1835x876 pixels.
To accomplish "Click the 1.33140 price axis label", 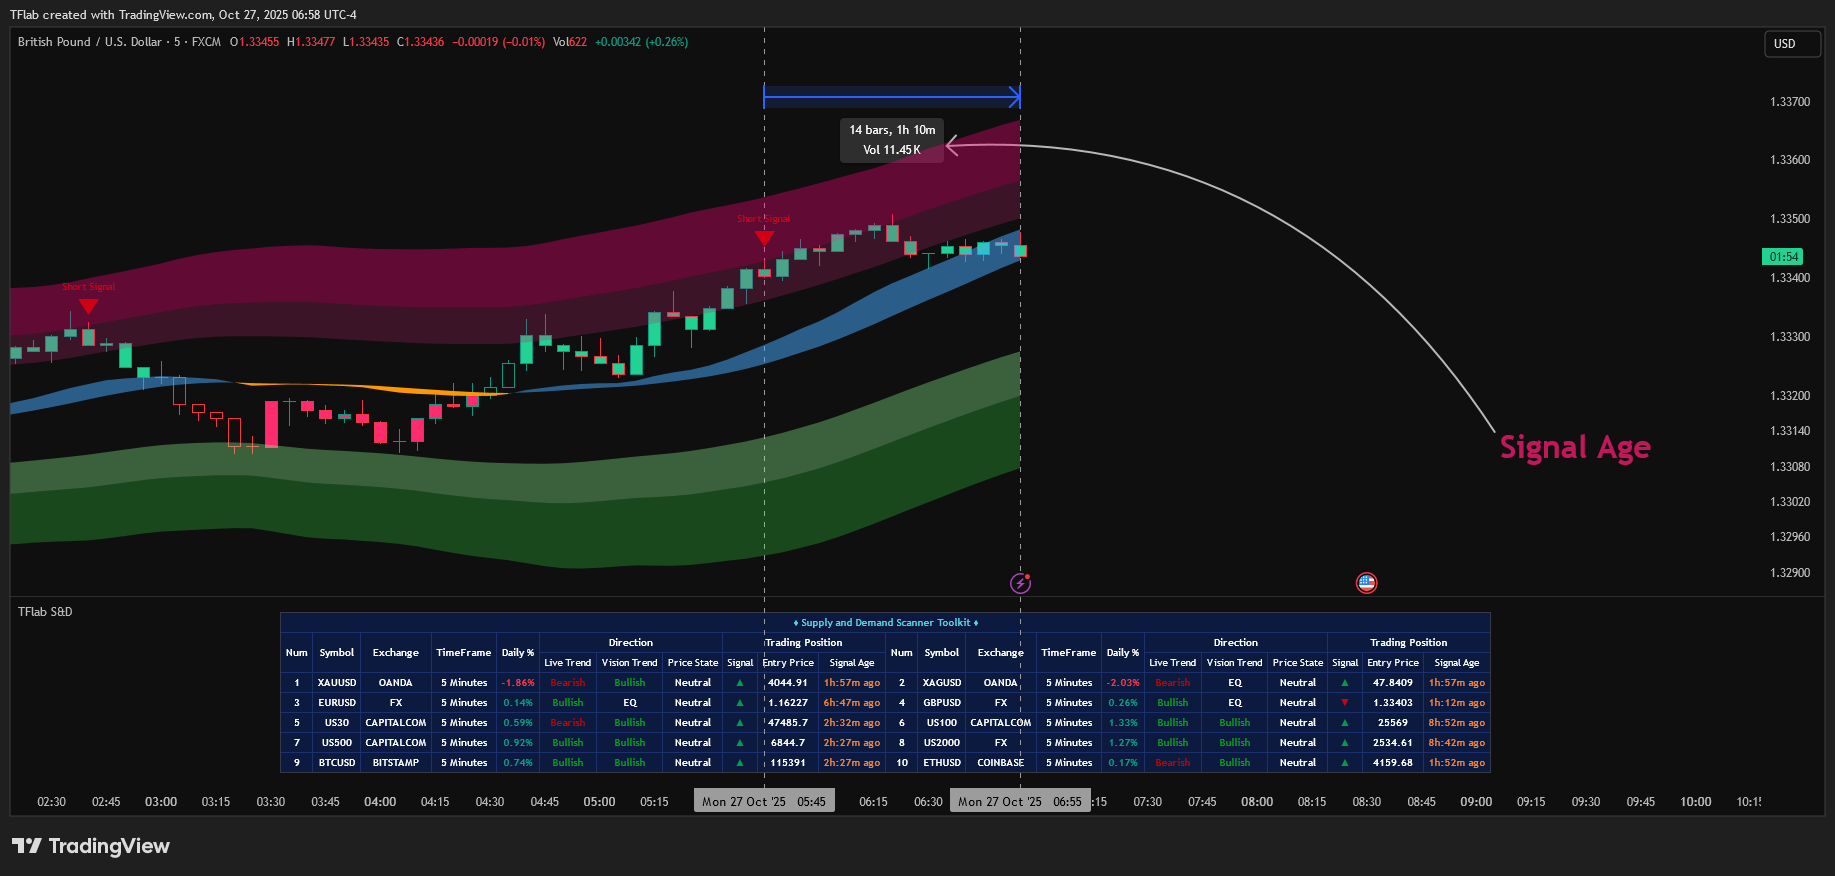I will coord(1790,431).
